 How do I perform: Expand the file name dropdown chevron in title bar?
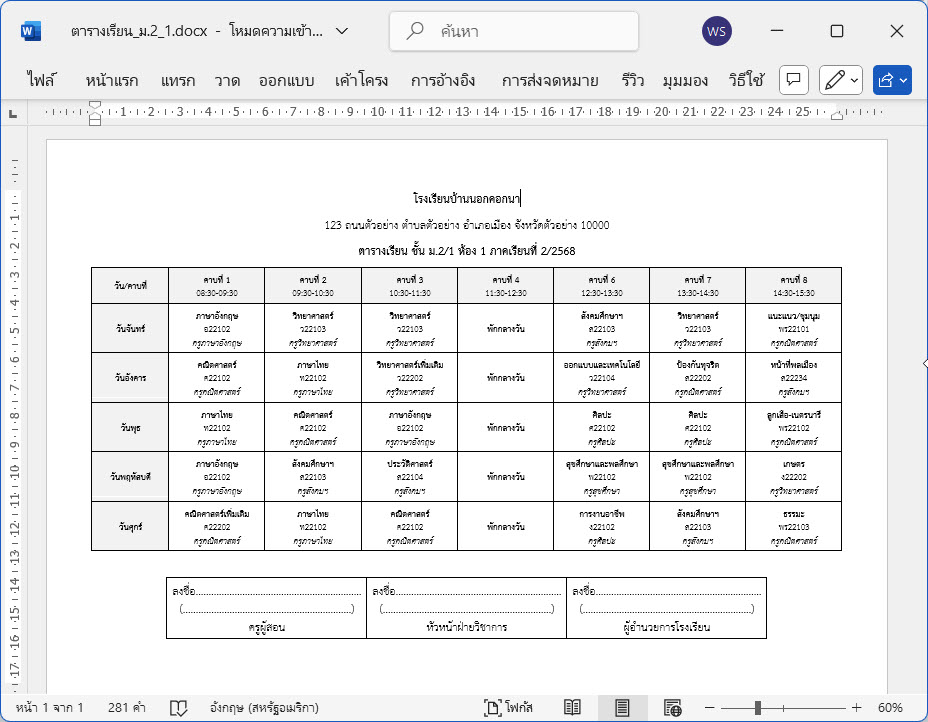(x=342, y=31)
